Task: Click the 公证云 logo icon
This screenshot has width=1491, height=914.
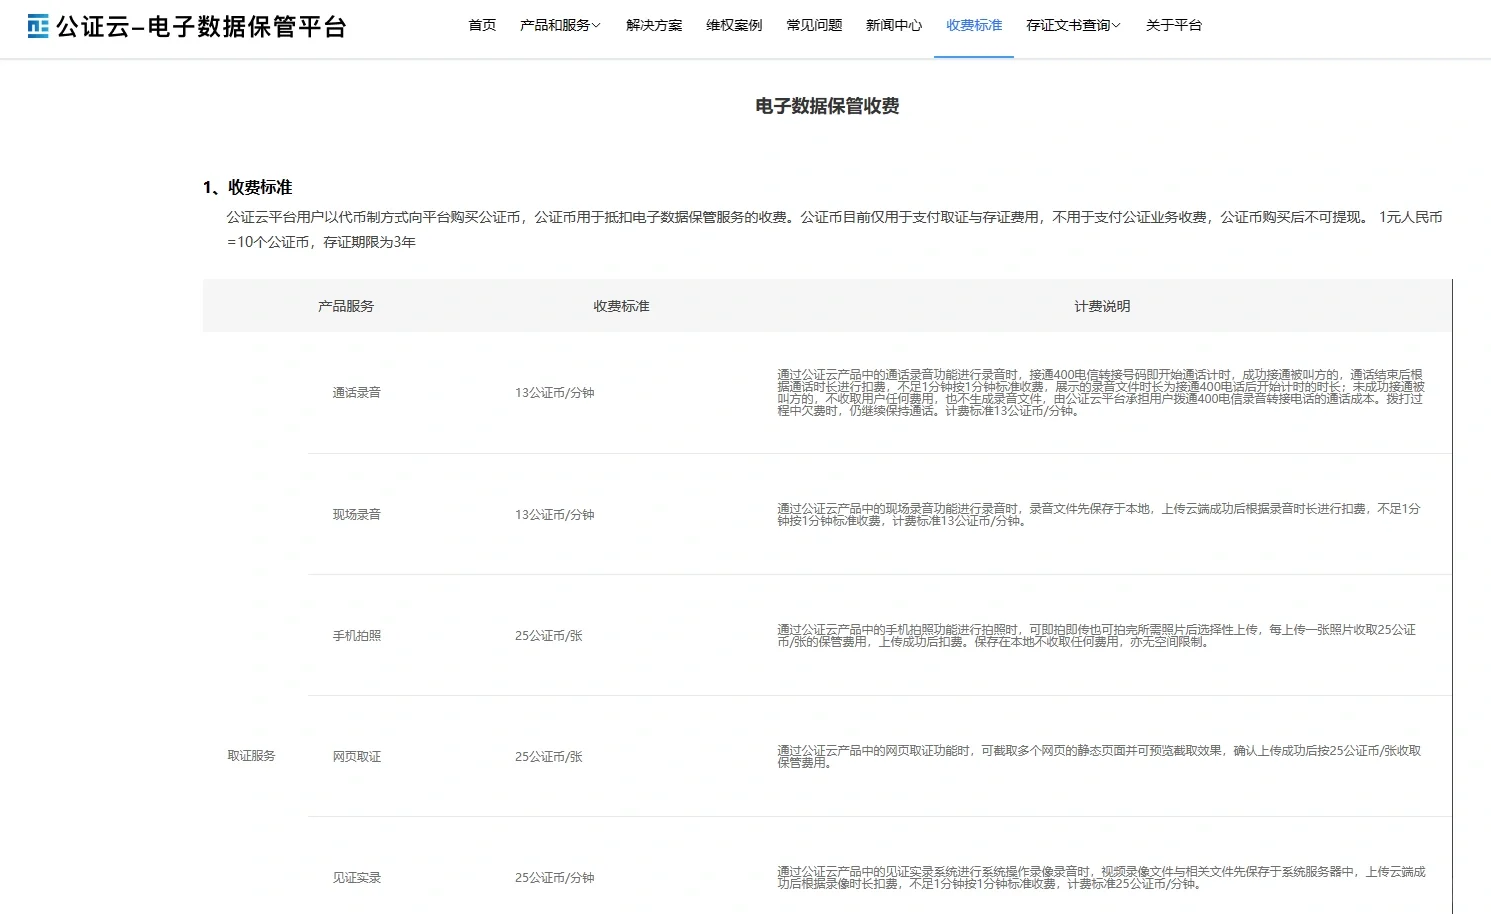Action: [38, 26]
